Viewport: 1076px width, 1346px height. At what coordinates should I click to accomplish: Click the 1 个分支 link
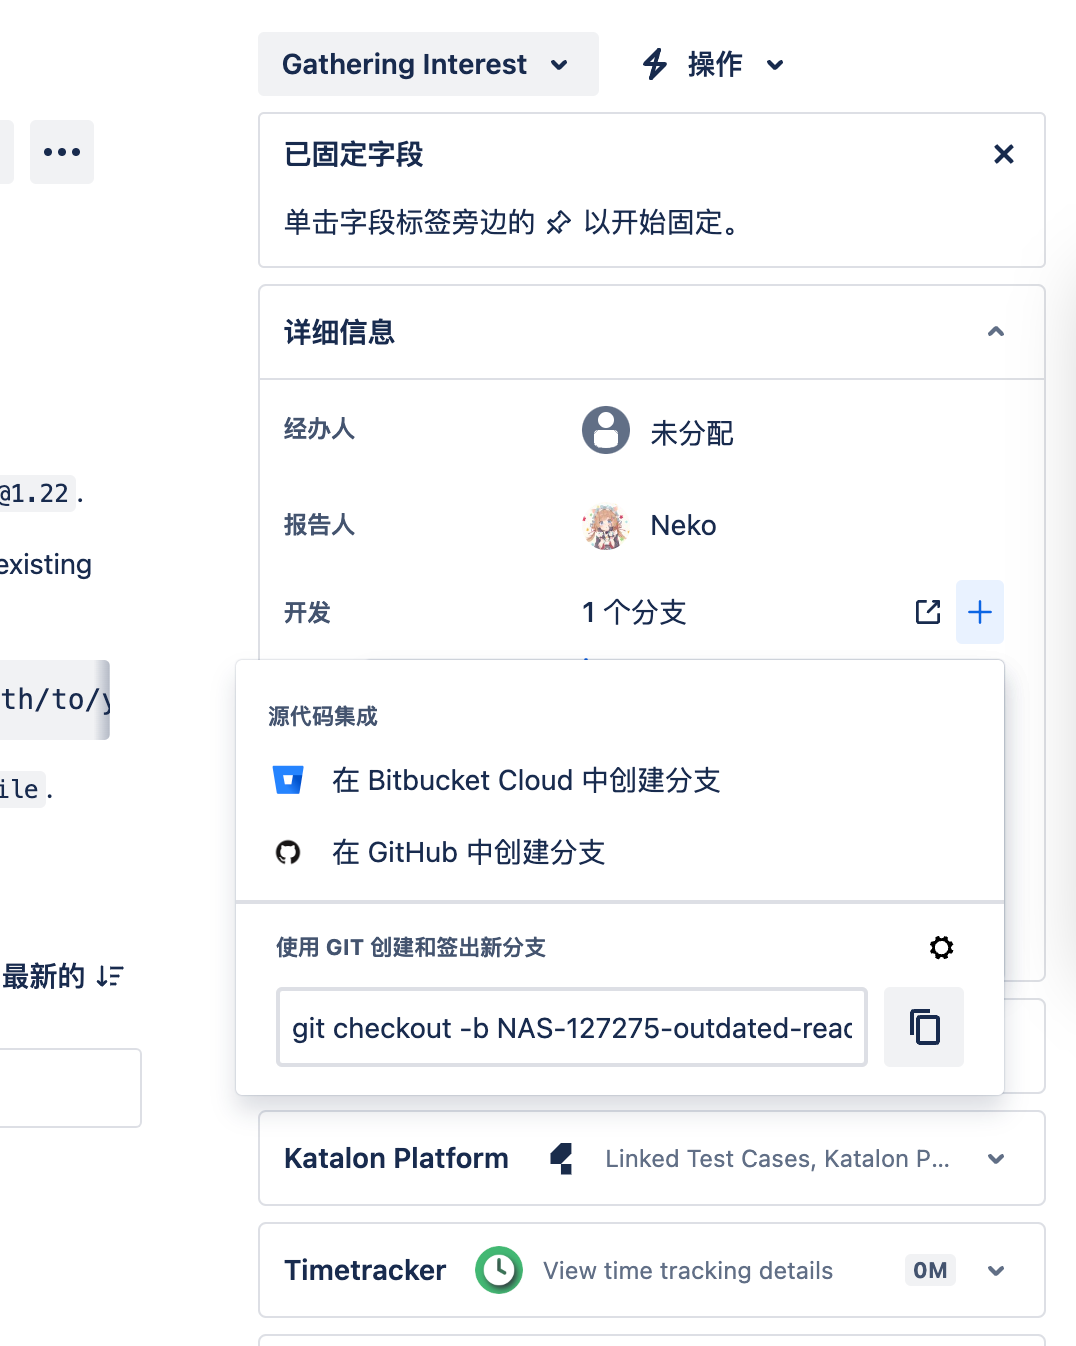pos(634,612)
